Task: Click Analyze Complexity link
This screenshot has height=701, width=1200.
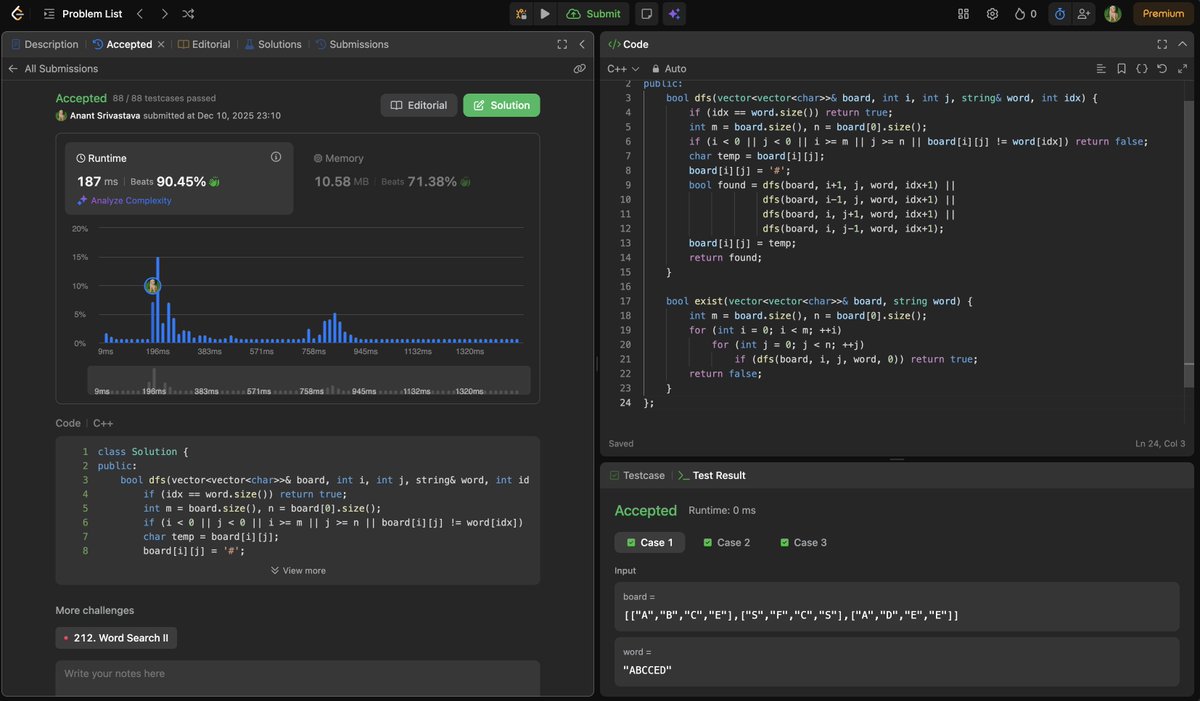Action: point(124,200)
